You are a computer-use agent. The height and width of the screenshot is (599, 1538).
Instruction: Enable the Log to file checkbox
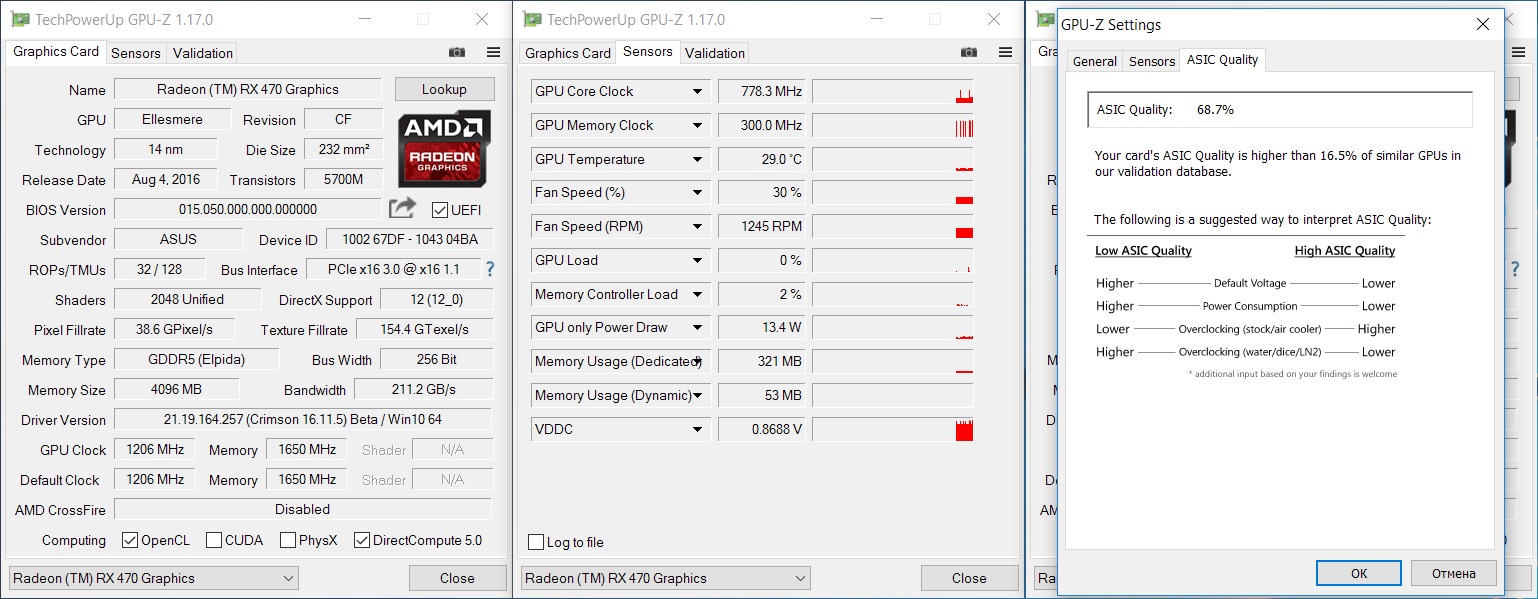pos(536,542)
